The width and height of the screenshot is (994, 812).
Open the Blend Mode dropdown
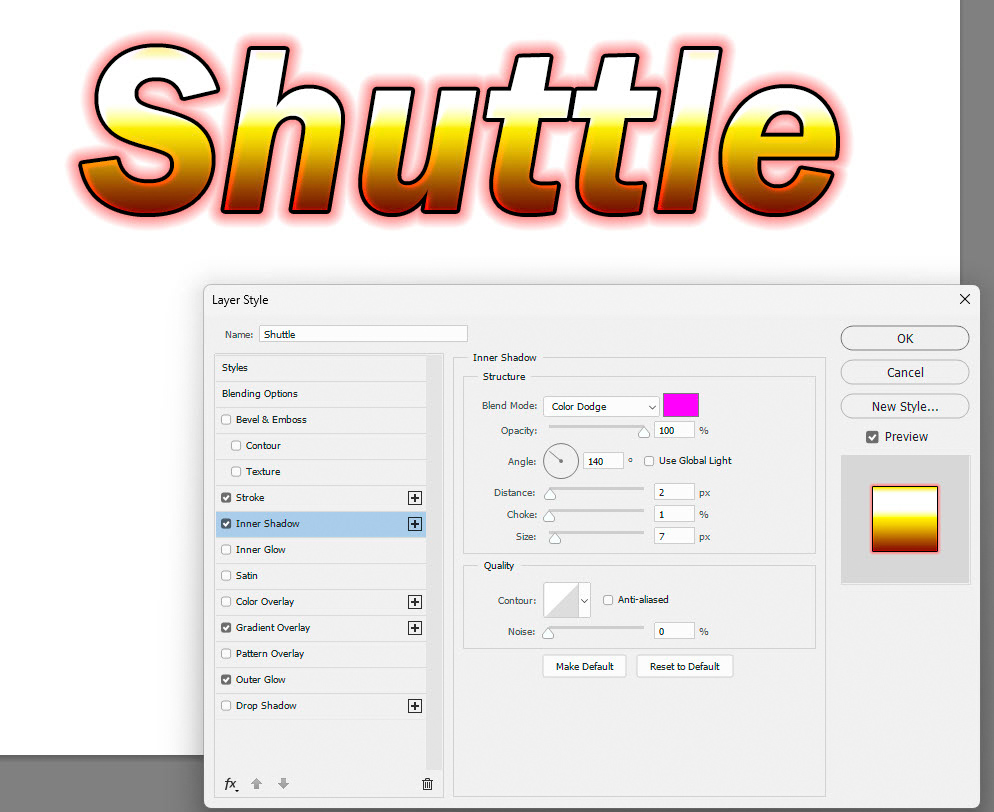pyautogui.click(x=600, y=406)
